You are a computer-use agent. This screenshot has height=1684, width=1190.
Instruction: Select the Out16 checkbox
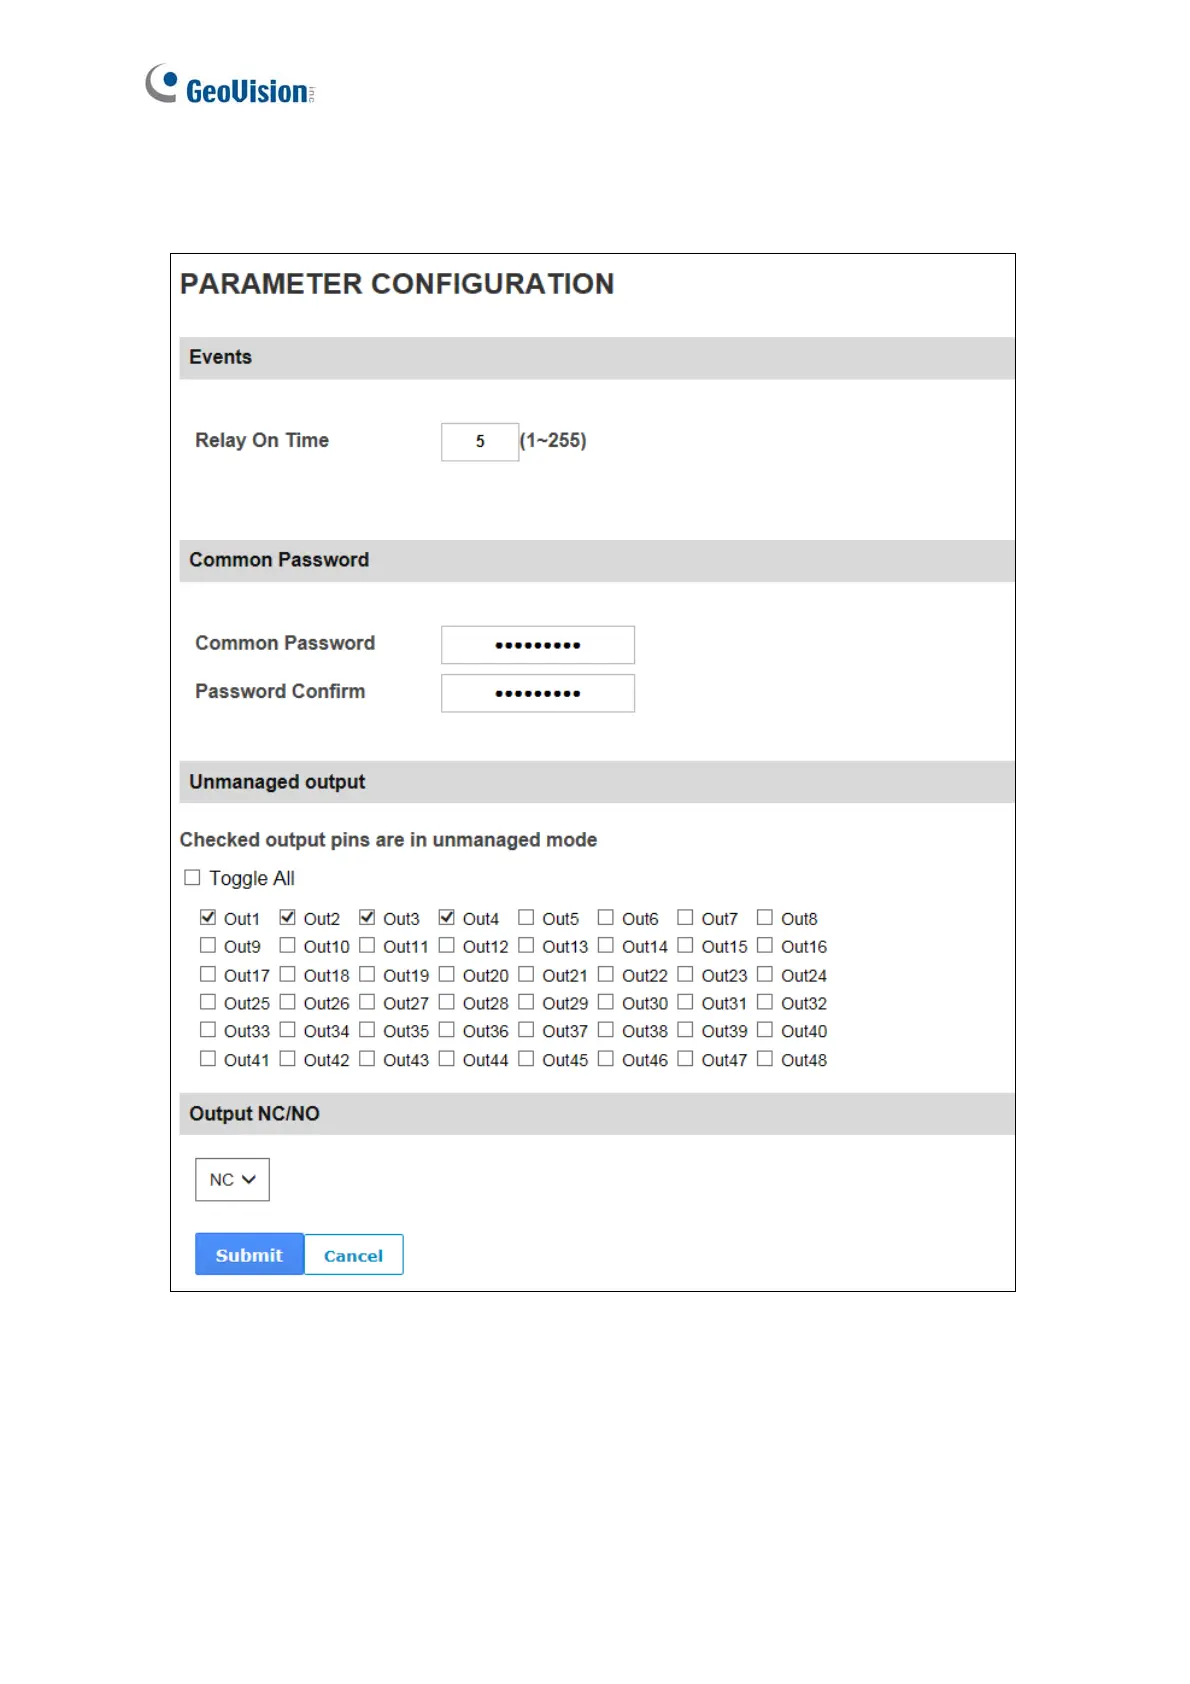[765, 945]
